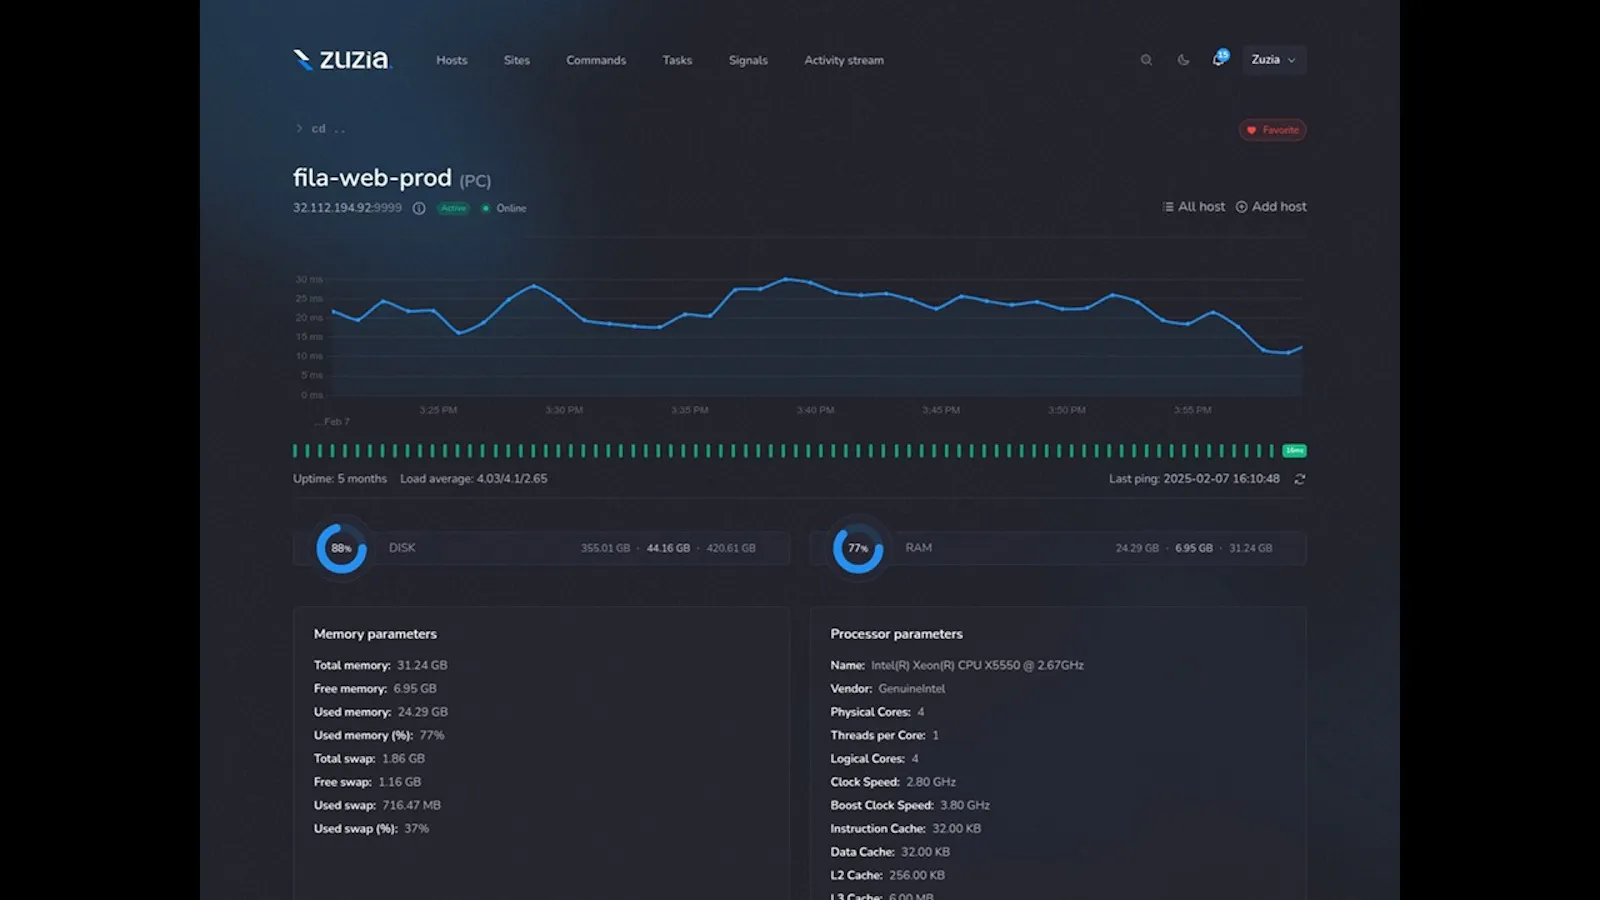Click 'Uptime: 5 months' text
The height and width of the screenshot is (900, 1600).
point(340,479)
